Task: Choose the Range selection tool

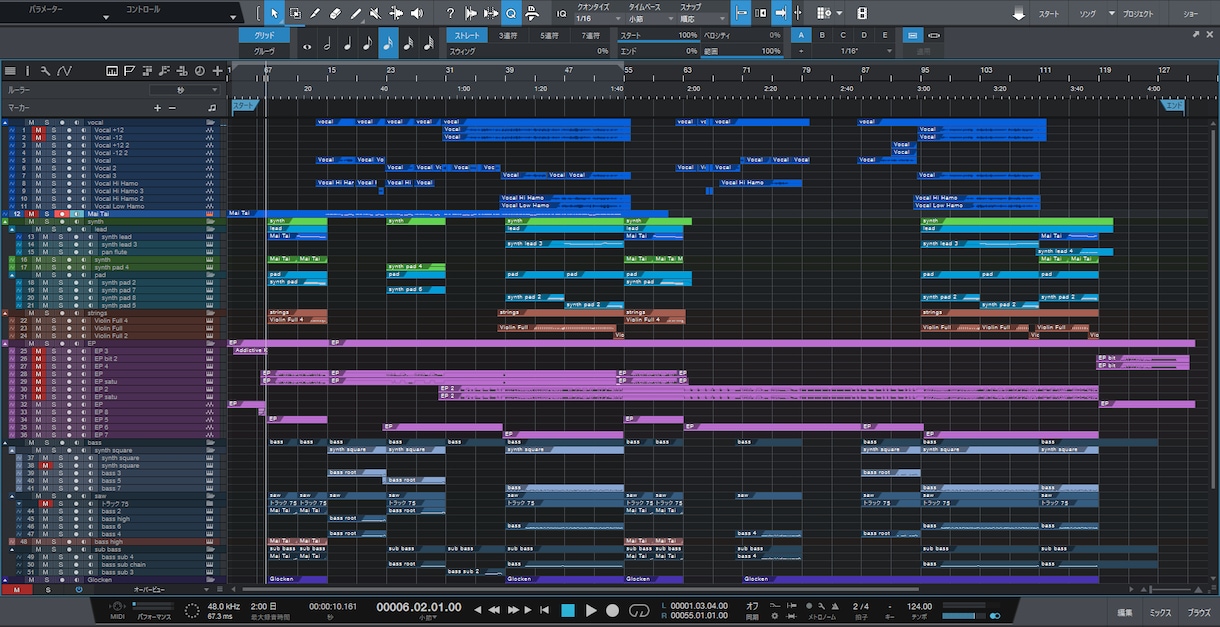Action: 295,13
